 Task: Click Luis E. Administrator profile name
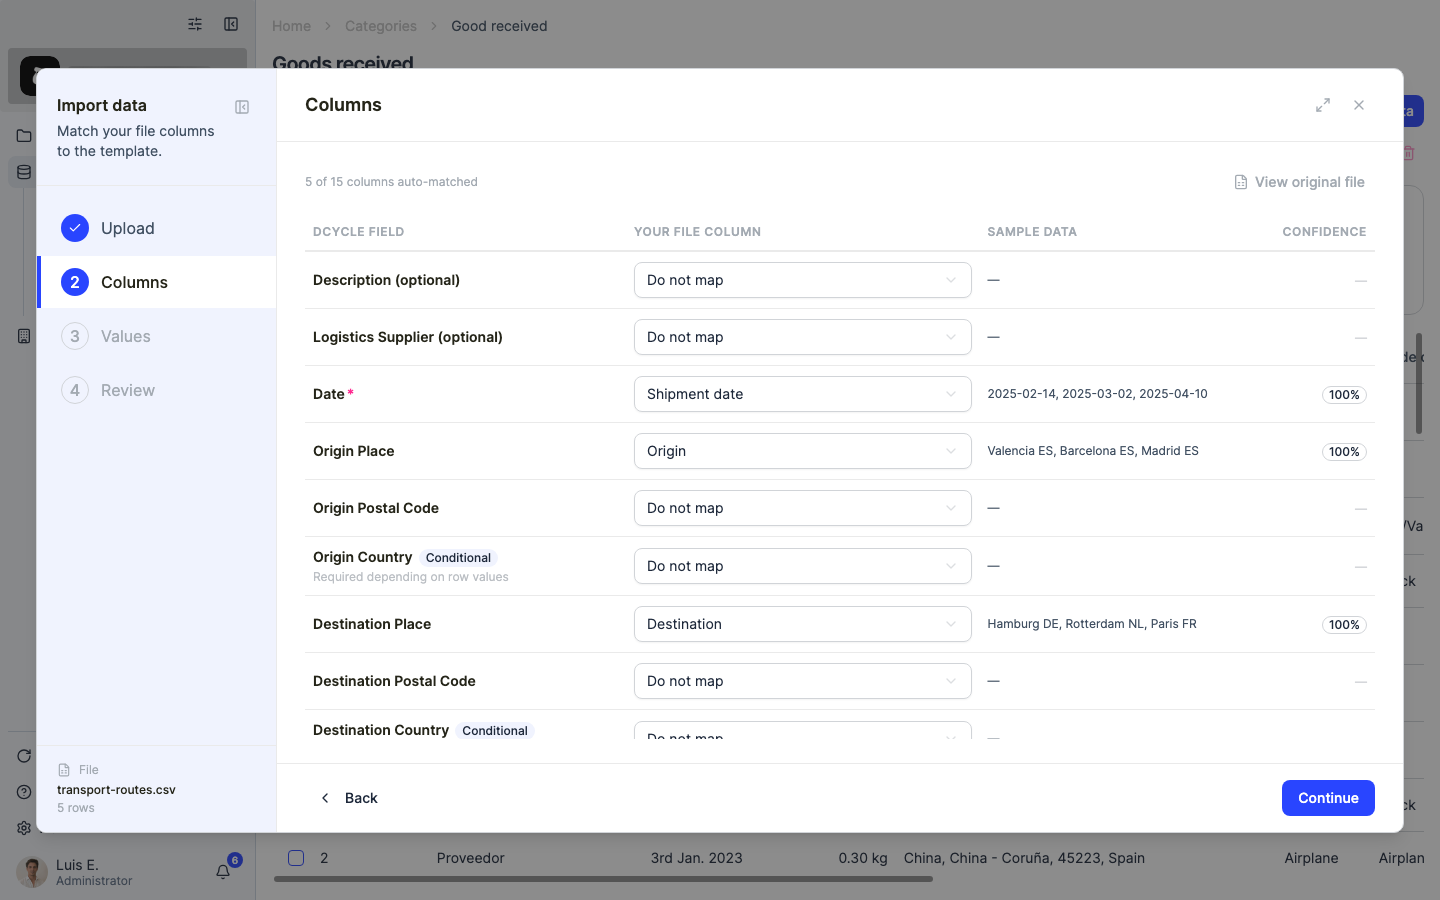(94, 872)
